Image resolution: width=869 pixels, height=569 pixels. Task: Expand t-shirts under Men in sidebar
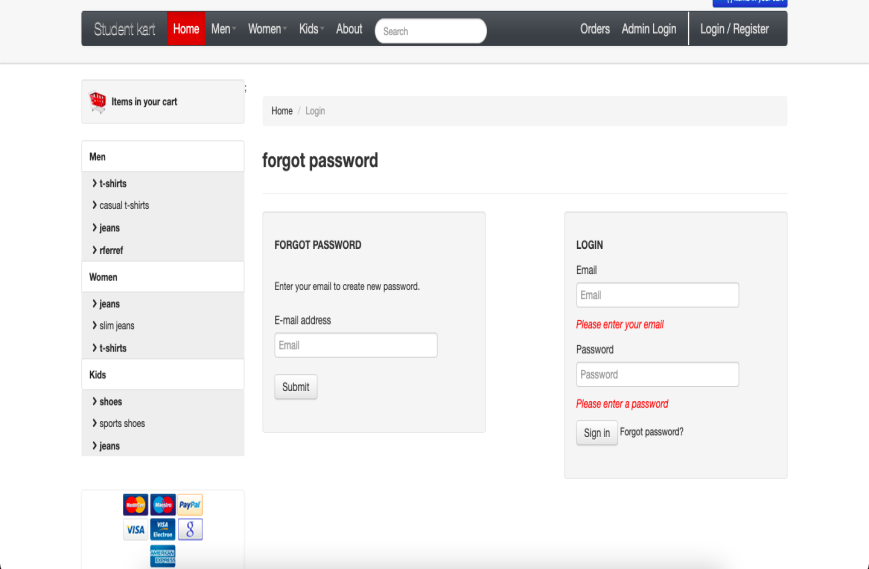tap(112, 184)
